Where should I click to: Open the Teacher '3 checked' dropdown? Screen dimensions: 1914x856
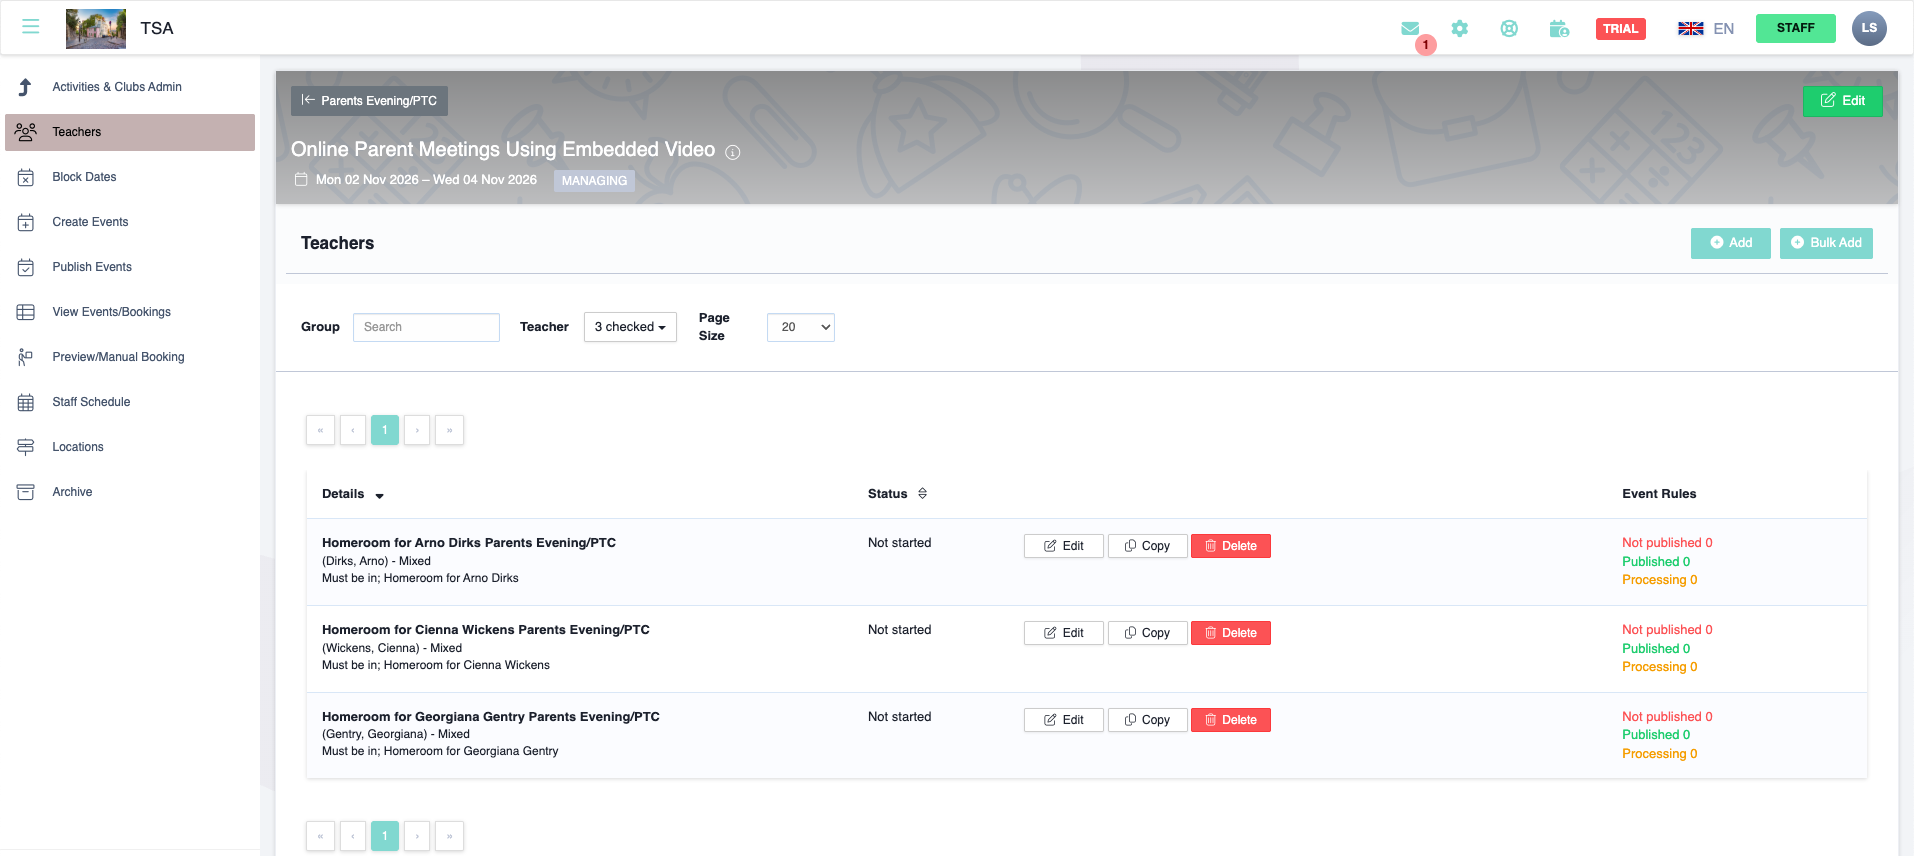pyautogui.click(x=630, y=327)
